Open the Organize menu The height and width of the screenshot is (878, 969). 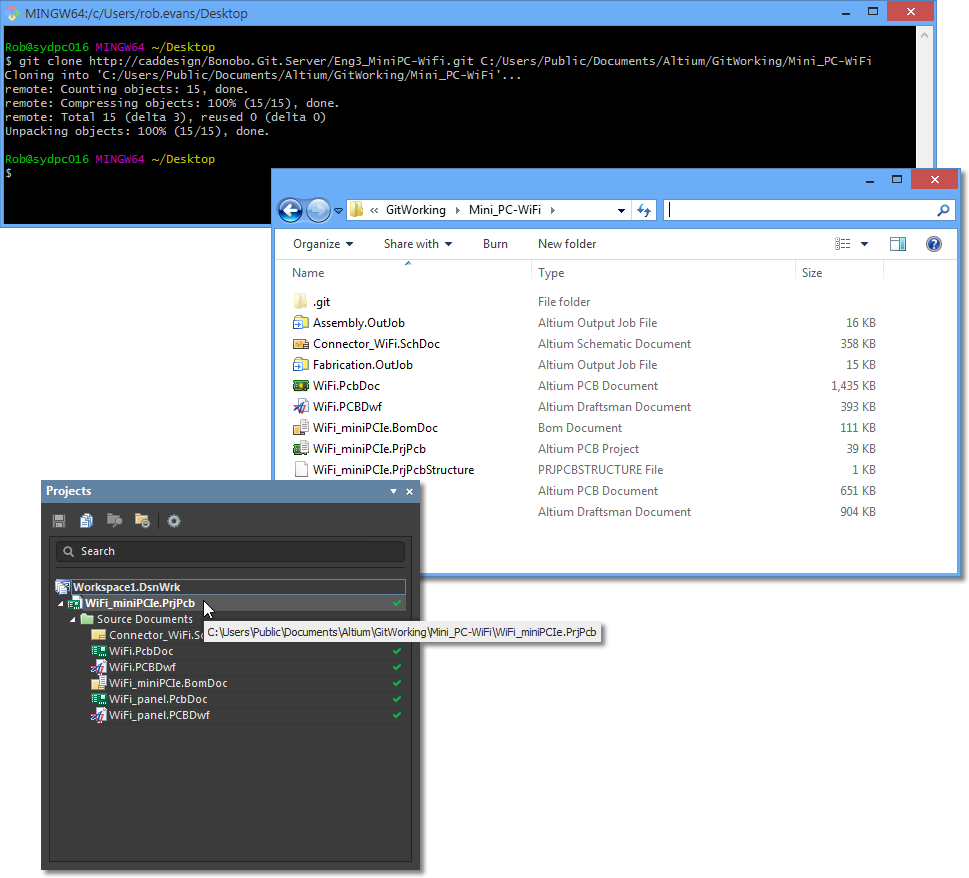(x=322, y=243)
